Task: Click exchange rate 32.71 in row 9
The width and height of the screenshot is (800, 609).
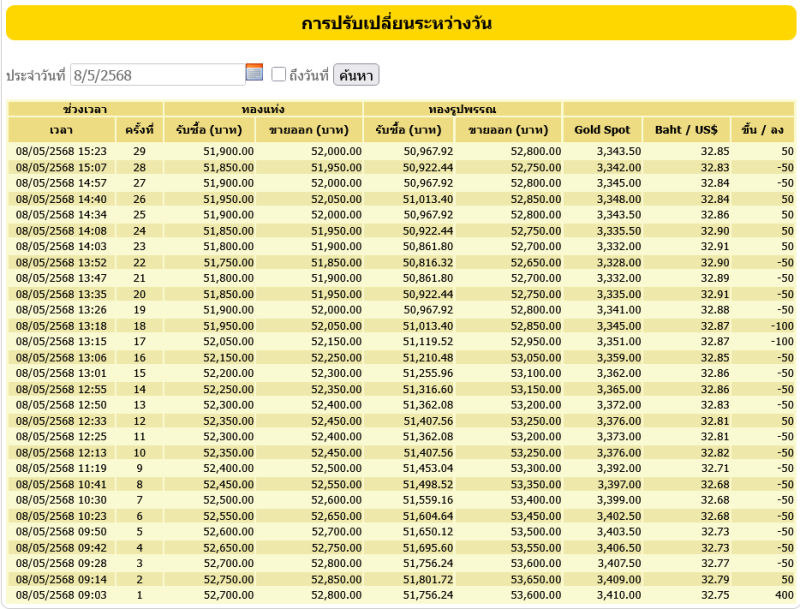Action: click(715, 468)
